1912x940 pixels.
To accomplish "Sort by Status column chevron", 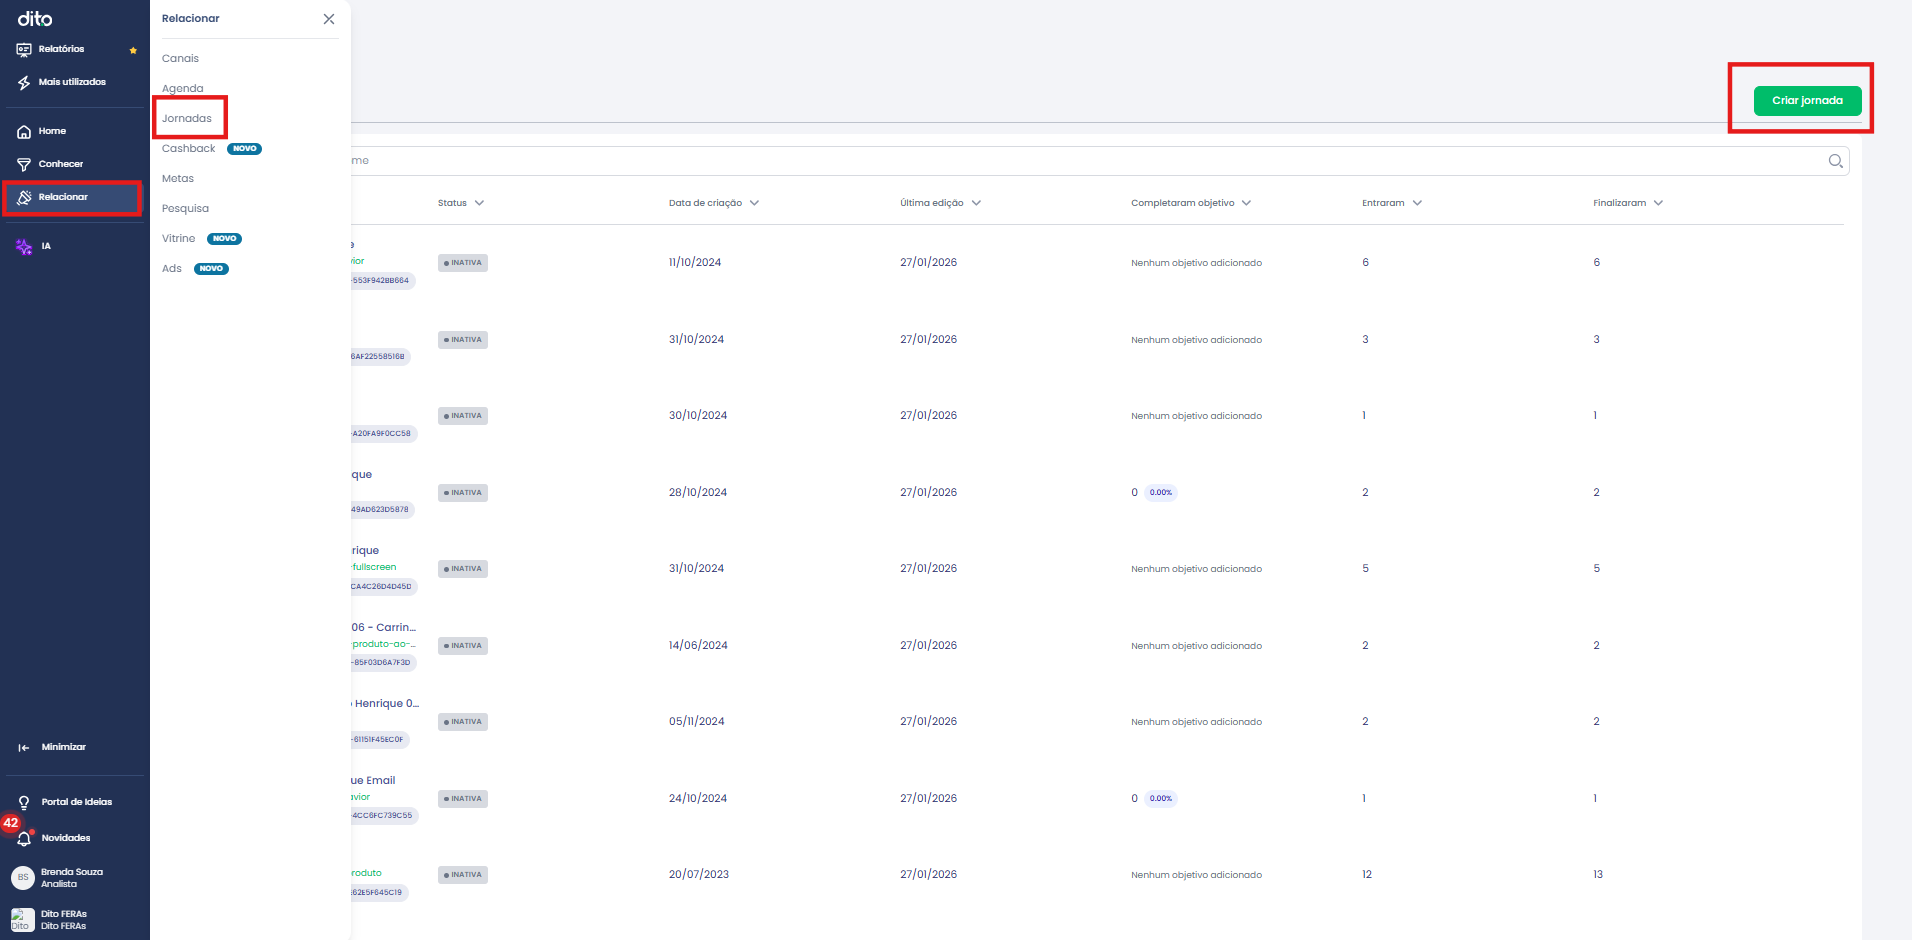I will (480, 203).
